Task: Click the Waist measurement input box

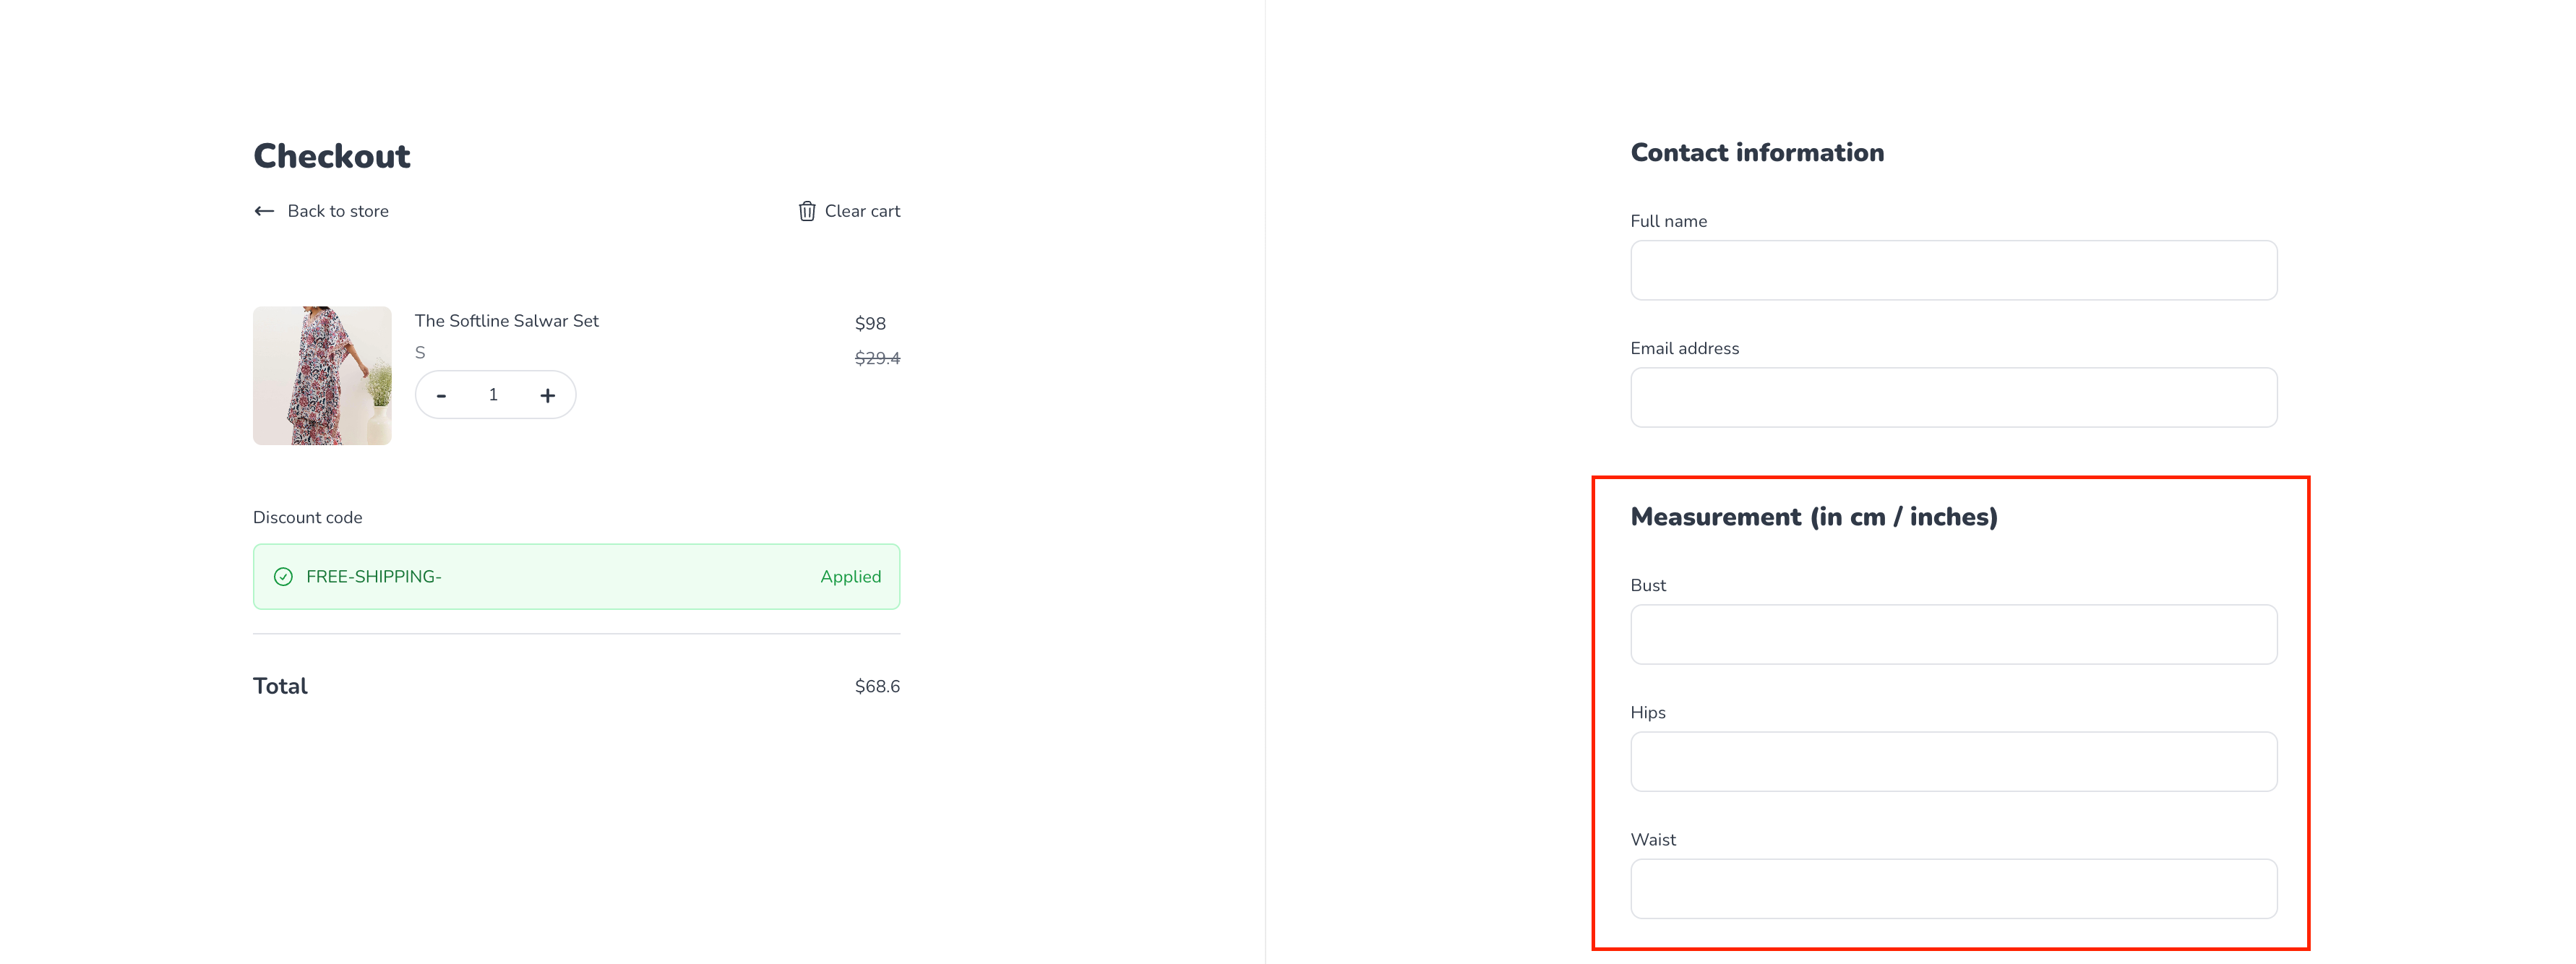Action: click(1953, 888)
